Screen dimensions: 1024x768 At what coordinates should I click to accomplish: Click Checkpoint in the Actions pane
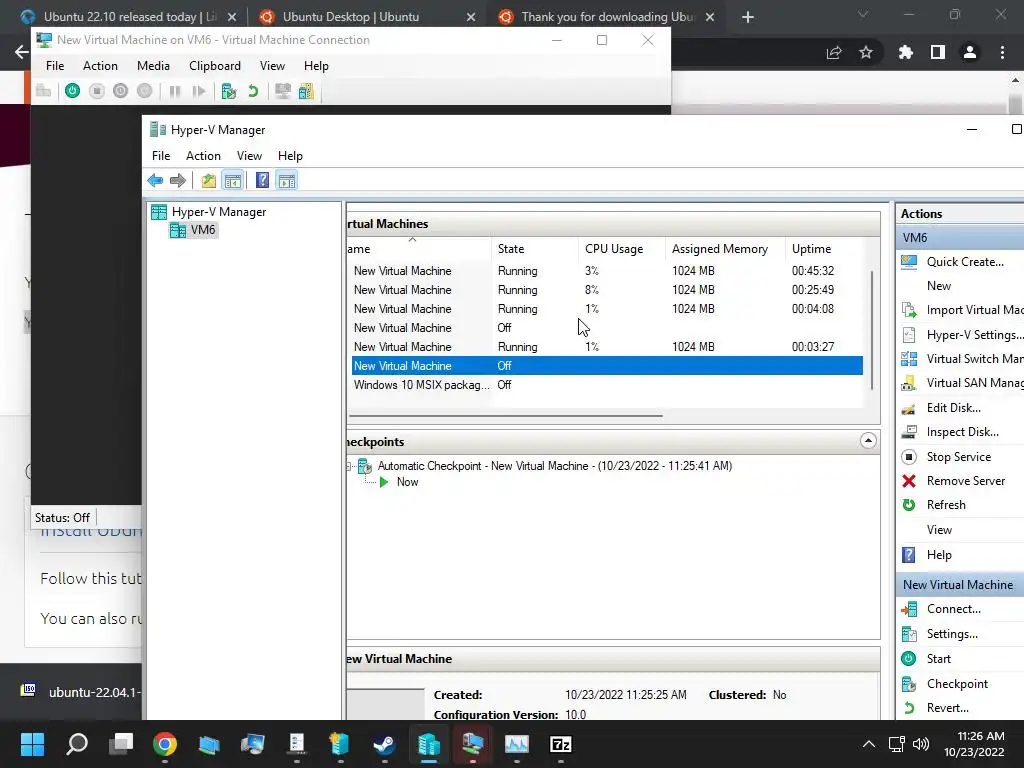click(x=957, y=684)
